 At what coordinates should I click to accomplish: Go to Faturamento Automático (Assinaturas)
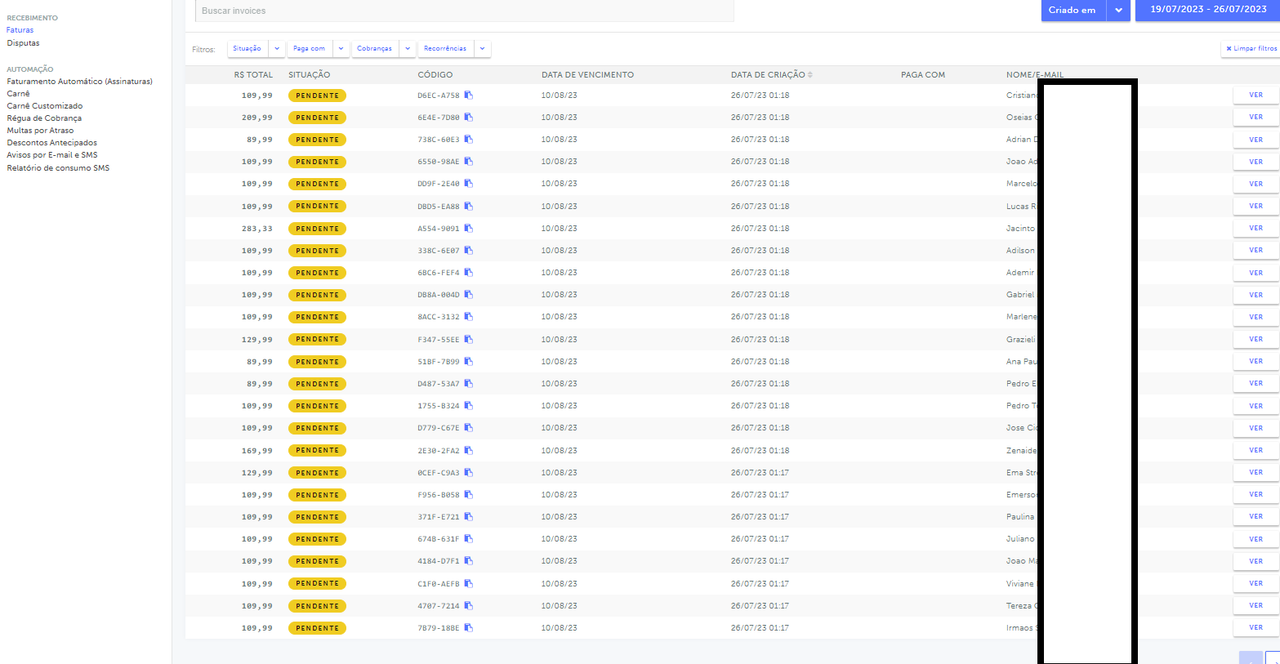(x=80, y=81)
